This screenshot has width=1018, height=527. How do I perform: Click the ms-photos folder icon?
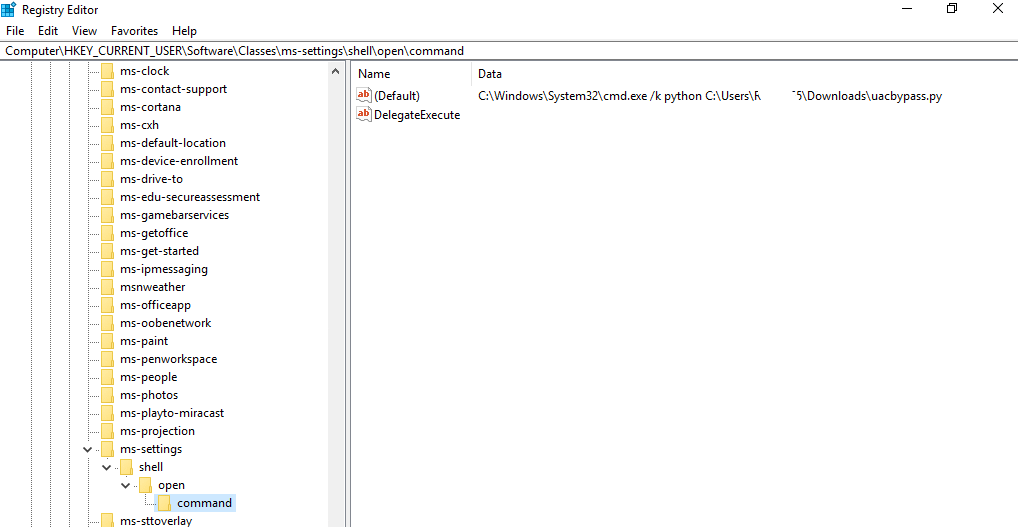click(x=107, y=395)
